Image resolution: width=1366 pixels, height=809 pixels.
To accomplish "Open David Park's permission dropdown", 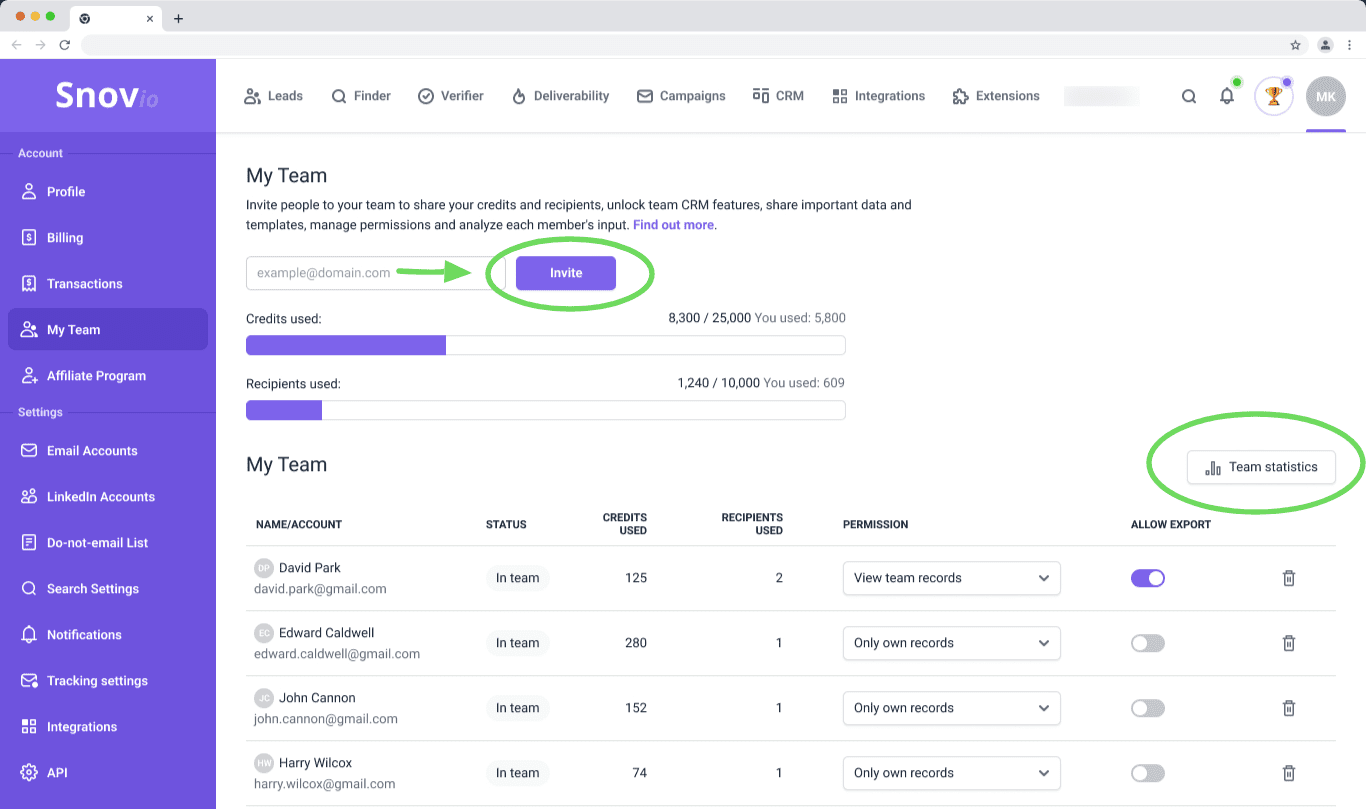I will coord(951,578).
